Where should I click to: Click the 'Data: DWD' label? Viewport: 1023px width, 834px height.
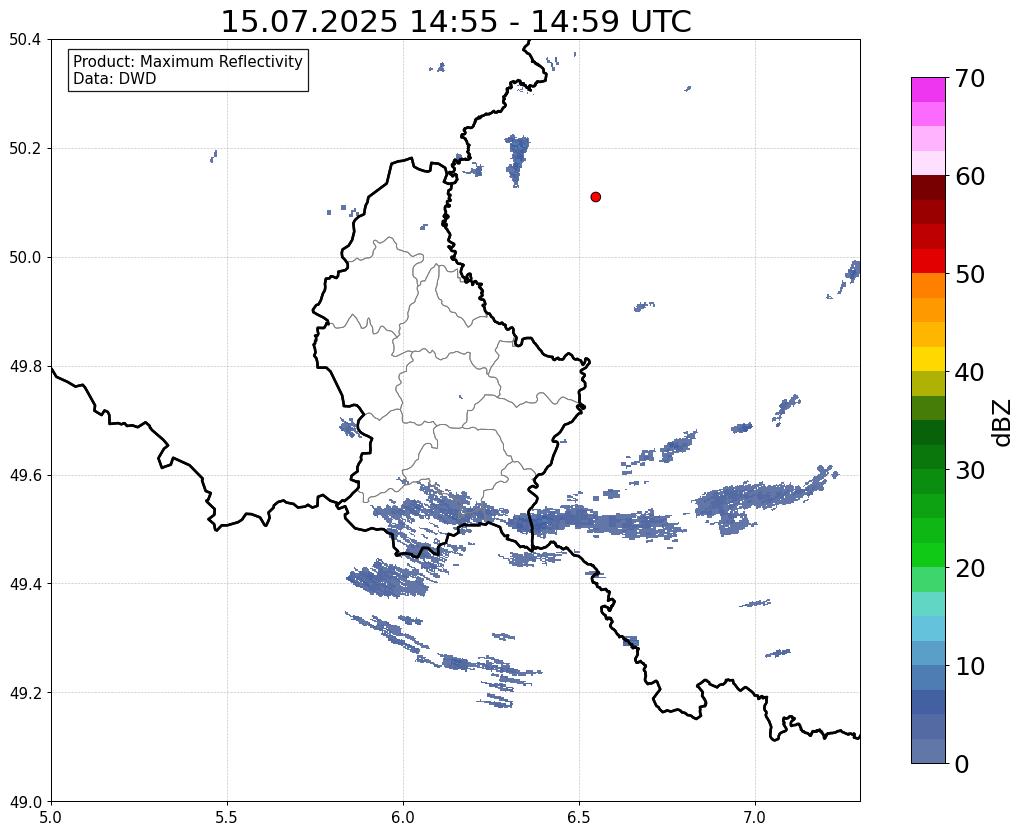[115, 79]
